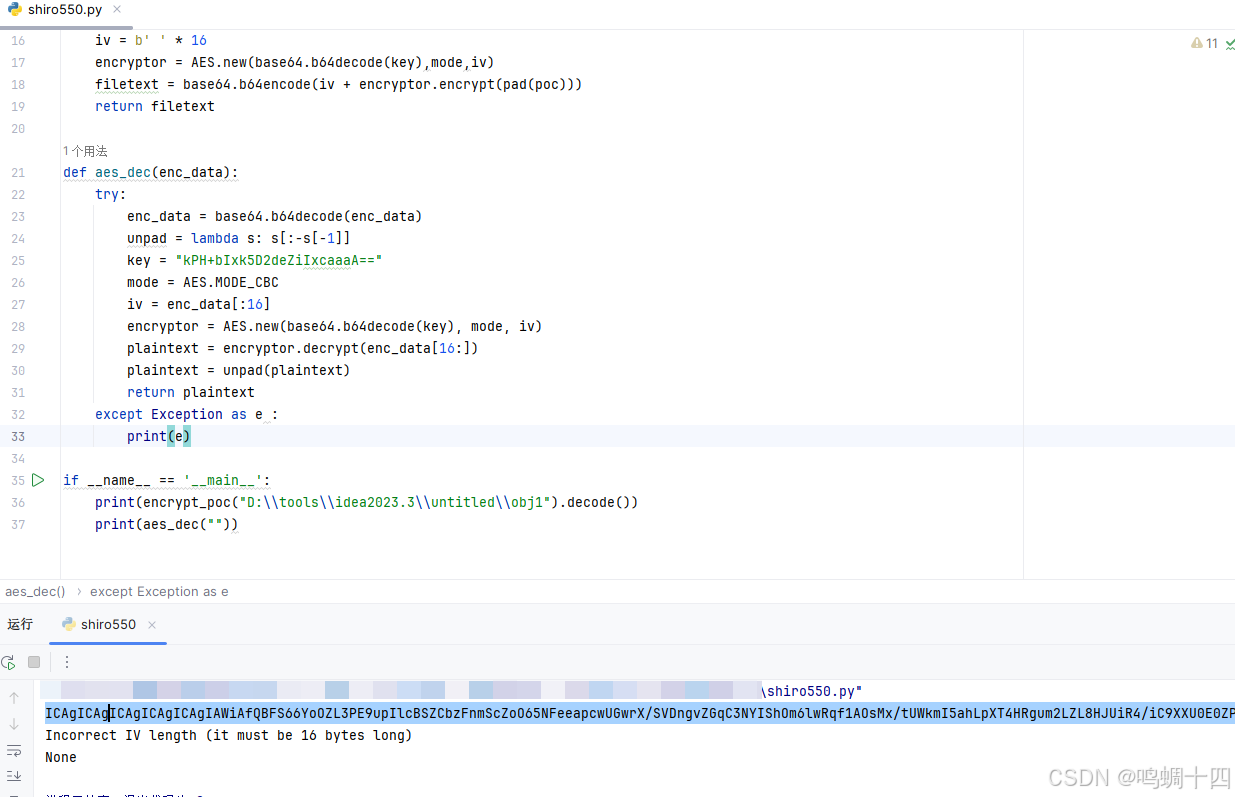
Task: Click the 'def aes_dec(enc_data):' line
Action: click(x=151, y=172)
